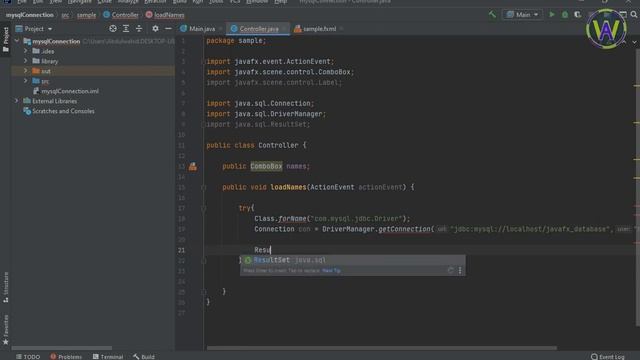The image size is (640, 360).
Task: Fold the imports at line 3
Action: pyautogui.click(x=204, y=62)
